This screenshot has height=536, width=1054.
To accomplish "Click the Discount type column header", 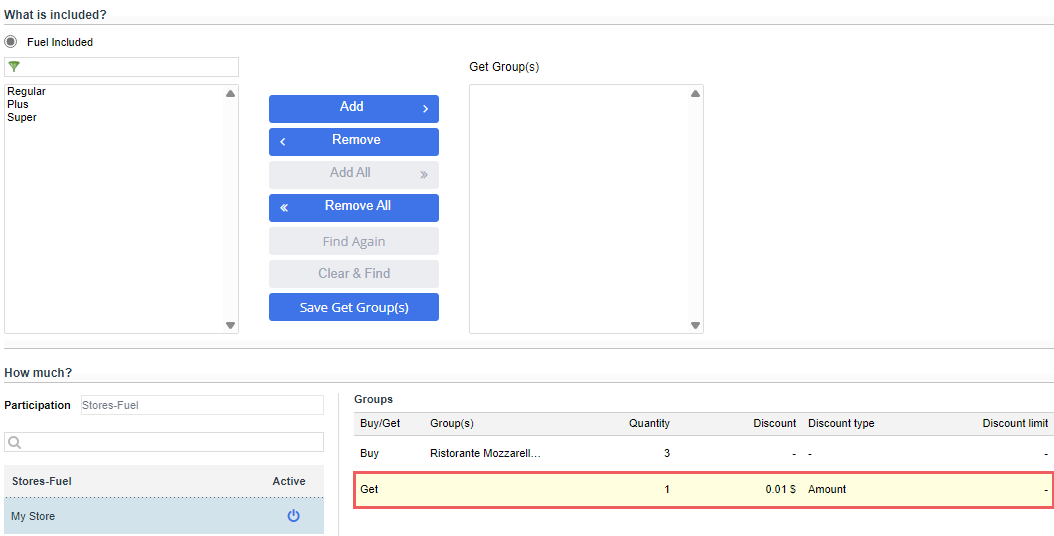I will pyautogui.click(x=841, y=423).
